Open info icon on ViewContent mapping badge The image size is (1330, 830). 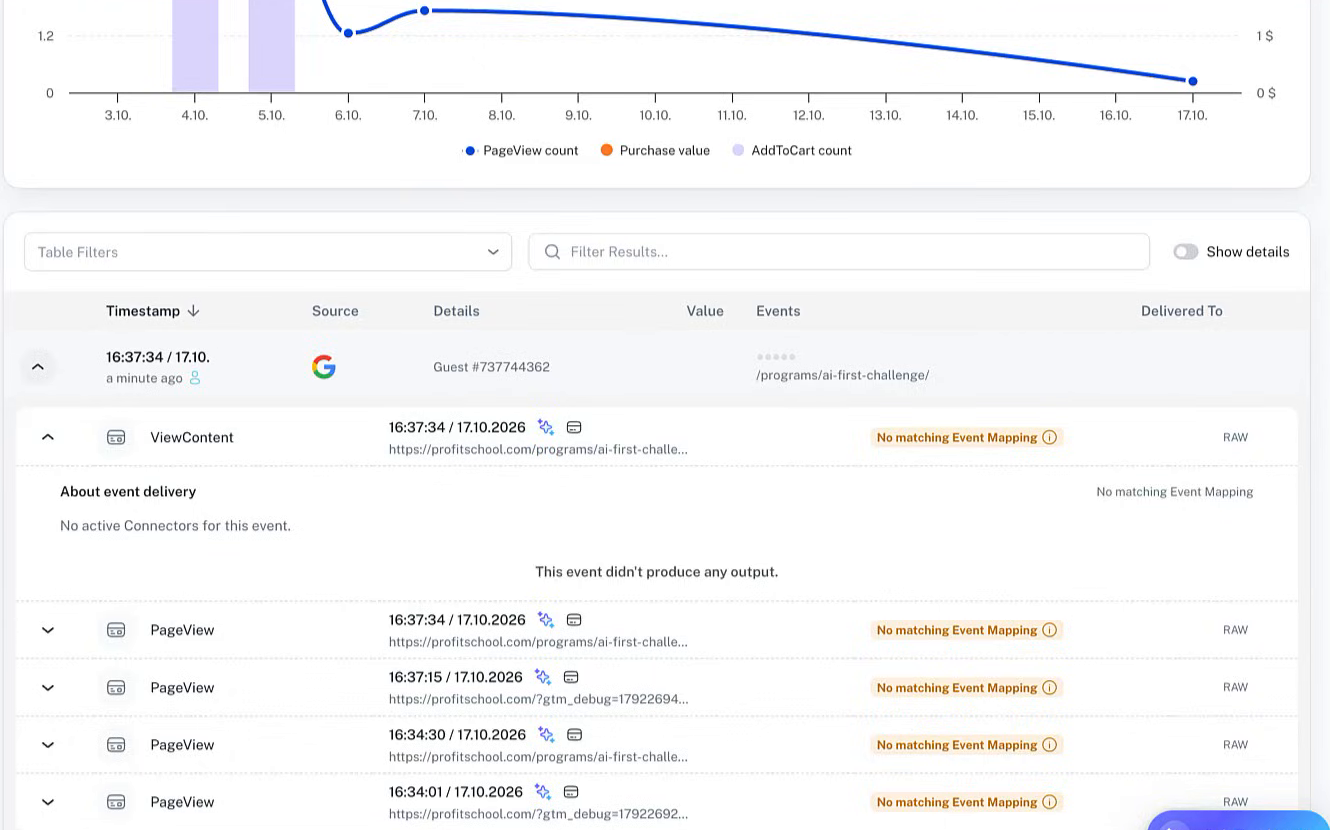pos(1049,437)
